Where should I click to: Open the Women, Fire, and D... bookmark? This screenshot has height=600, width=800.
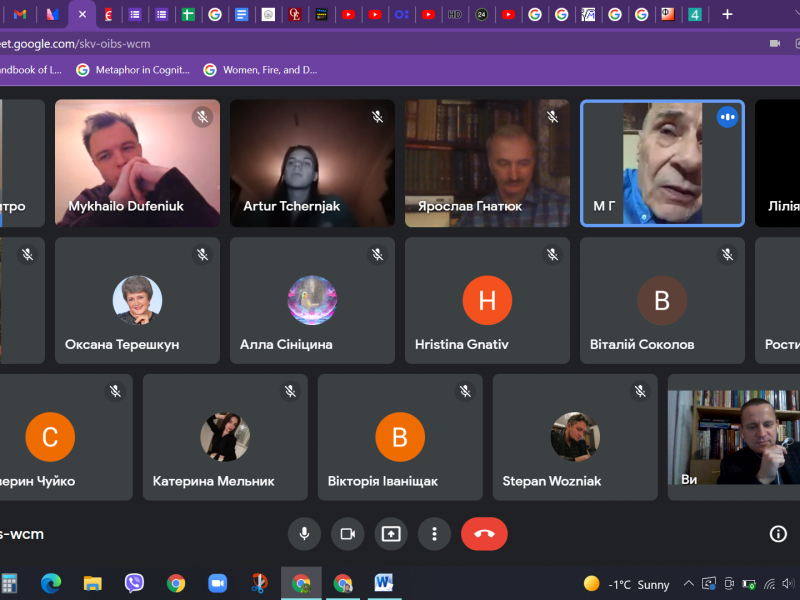260,70
